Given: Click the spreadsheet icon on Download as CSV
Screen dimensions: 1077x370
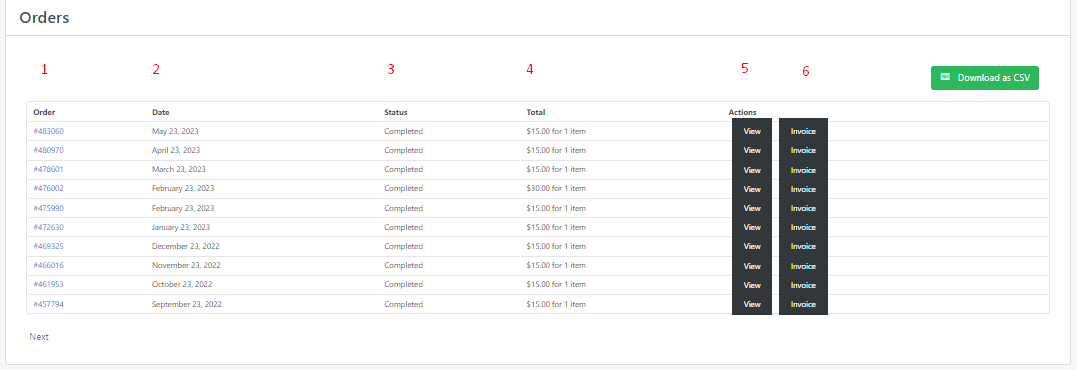Looking at the screenshot, I should point(945,77).
